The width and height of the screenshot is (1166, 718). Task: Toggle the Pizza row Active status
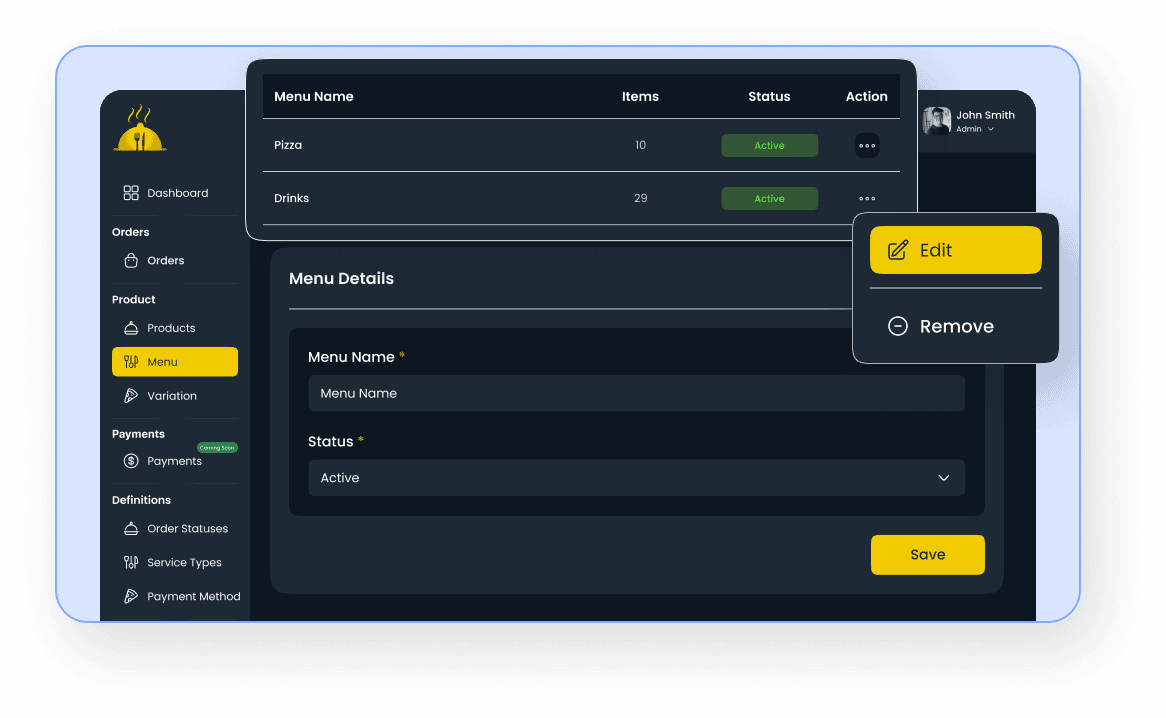[x=769, y=145]
